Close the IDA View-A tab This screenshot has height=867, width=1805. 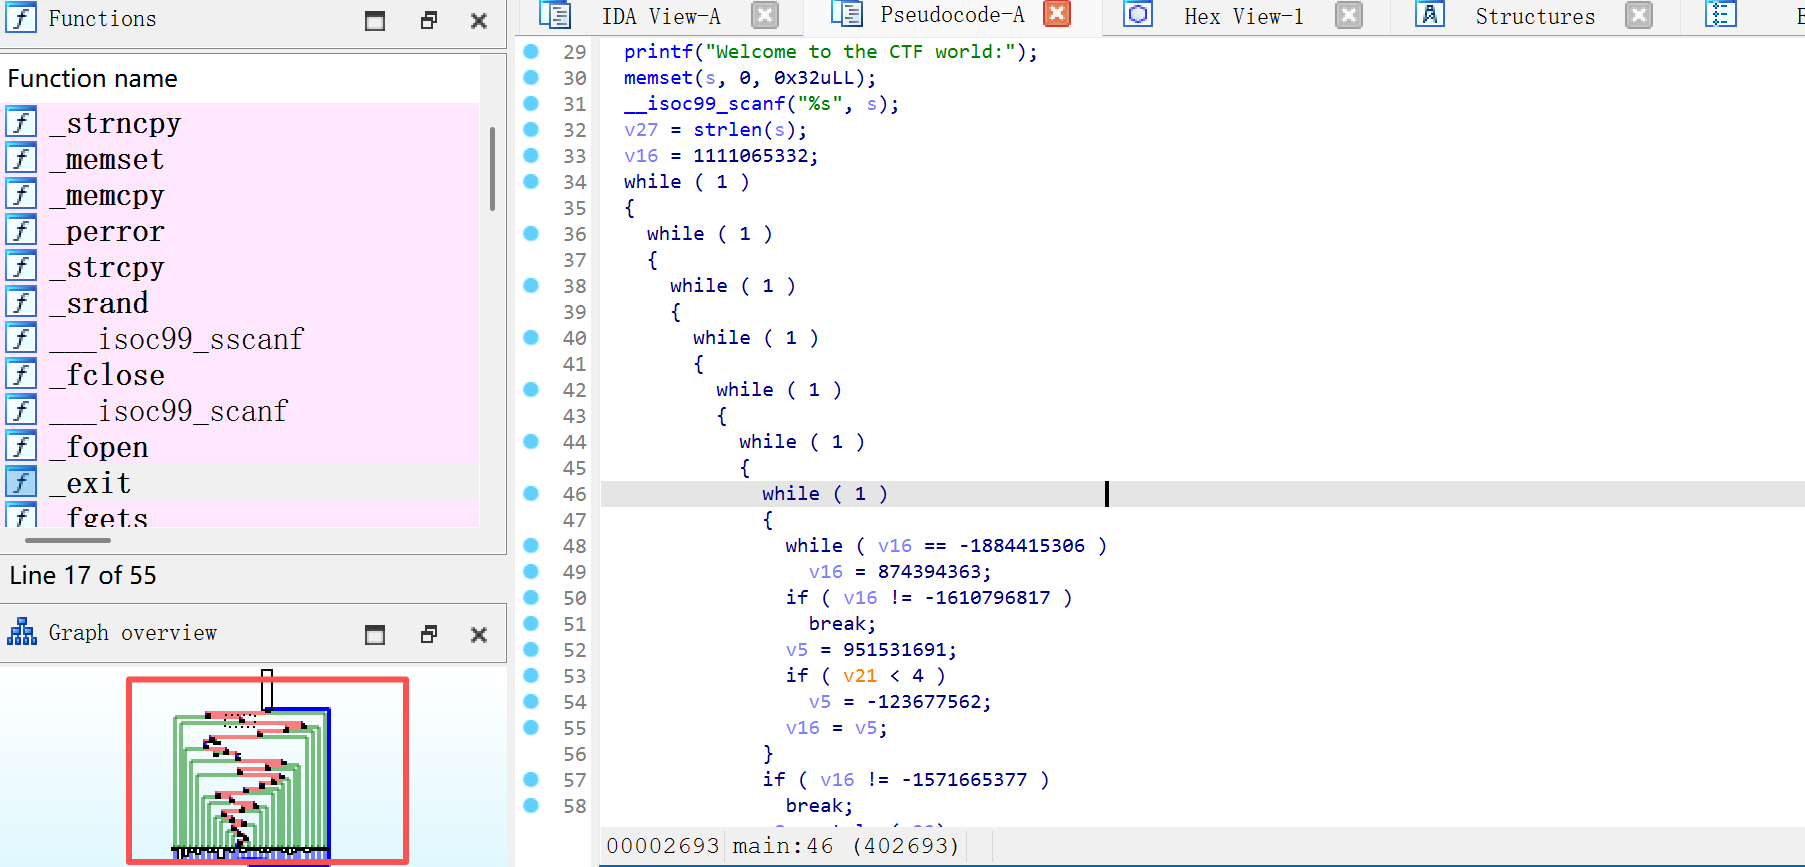click(765, 15)
